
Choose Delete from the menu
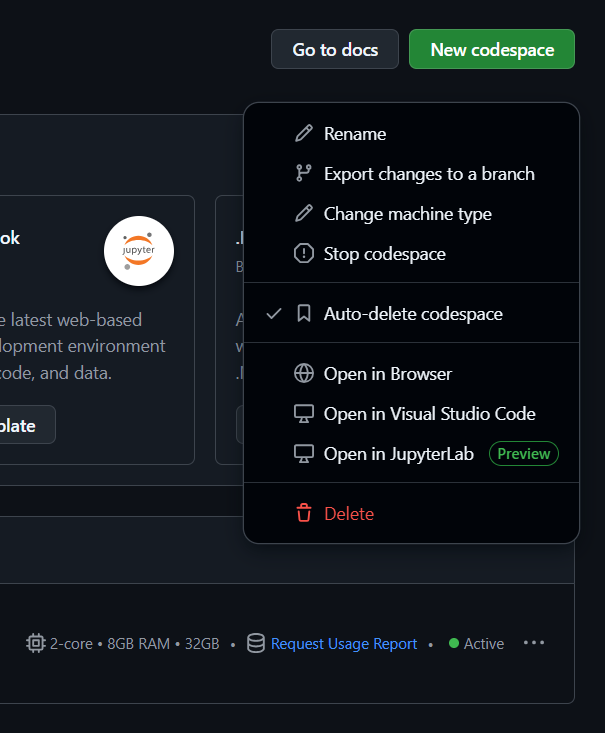(x=411, y=513)
